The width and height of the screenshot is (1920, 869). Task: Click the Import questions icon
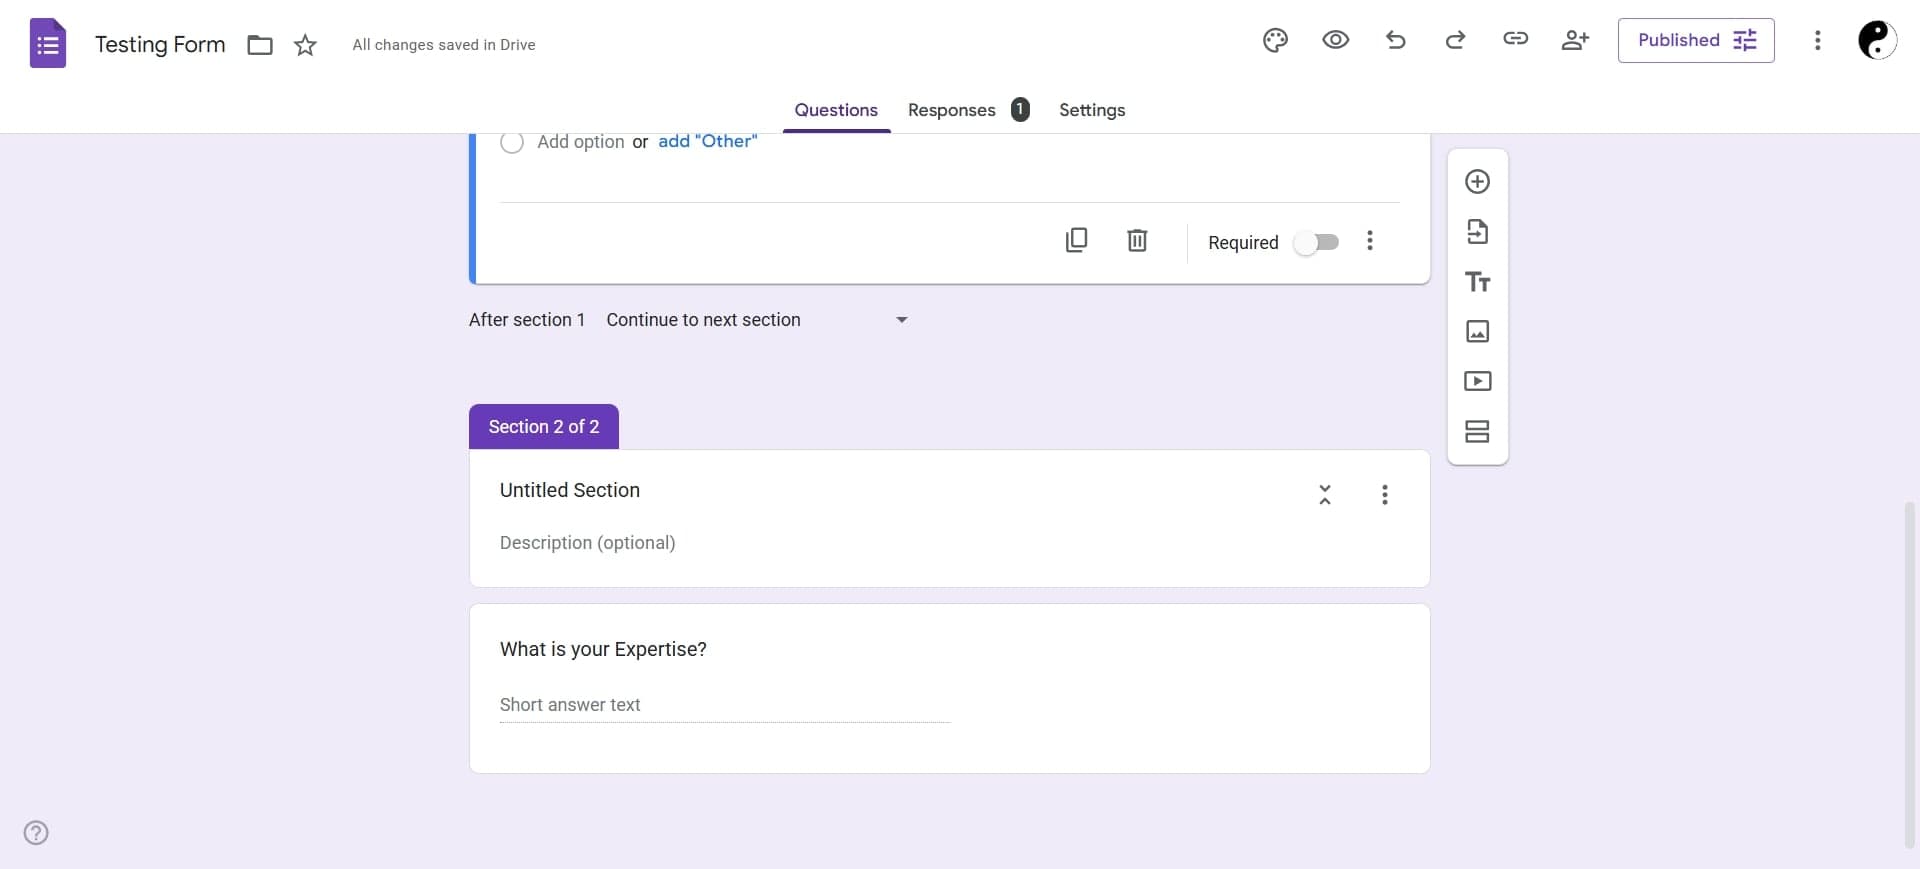[1477, 232]
